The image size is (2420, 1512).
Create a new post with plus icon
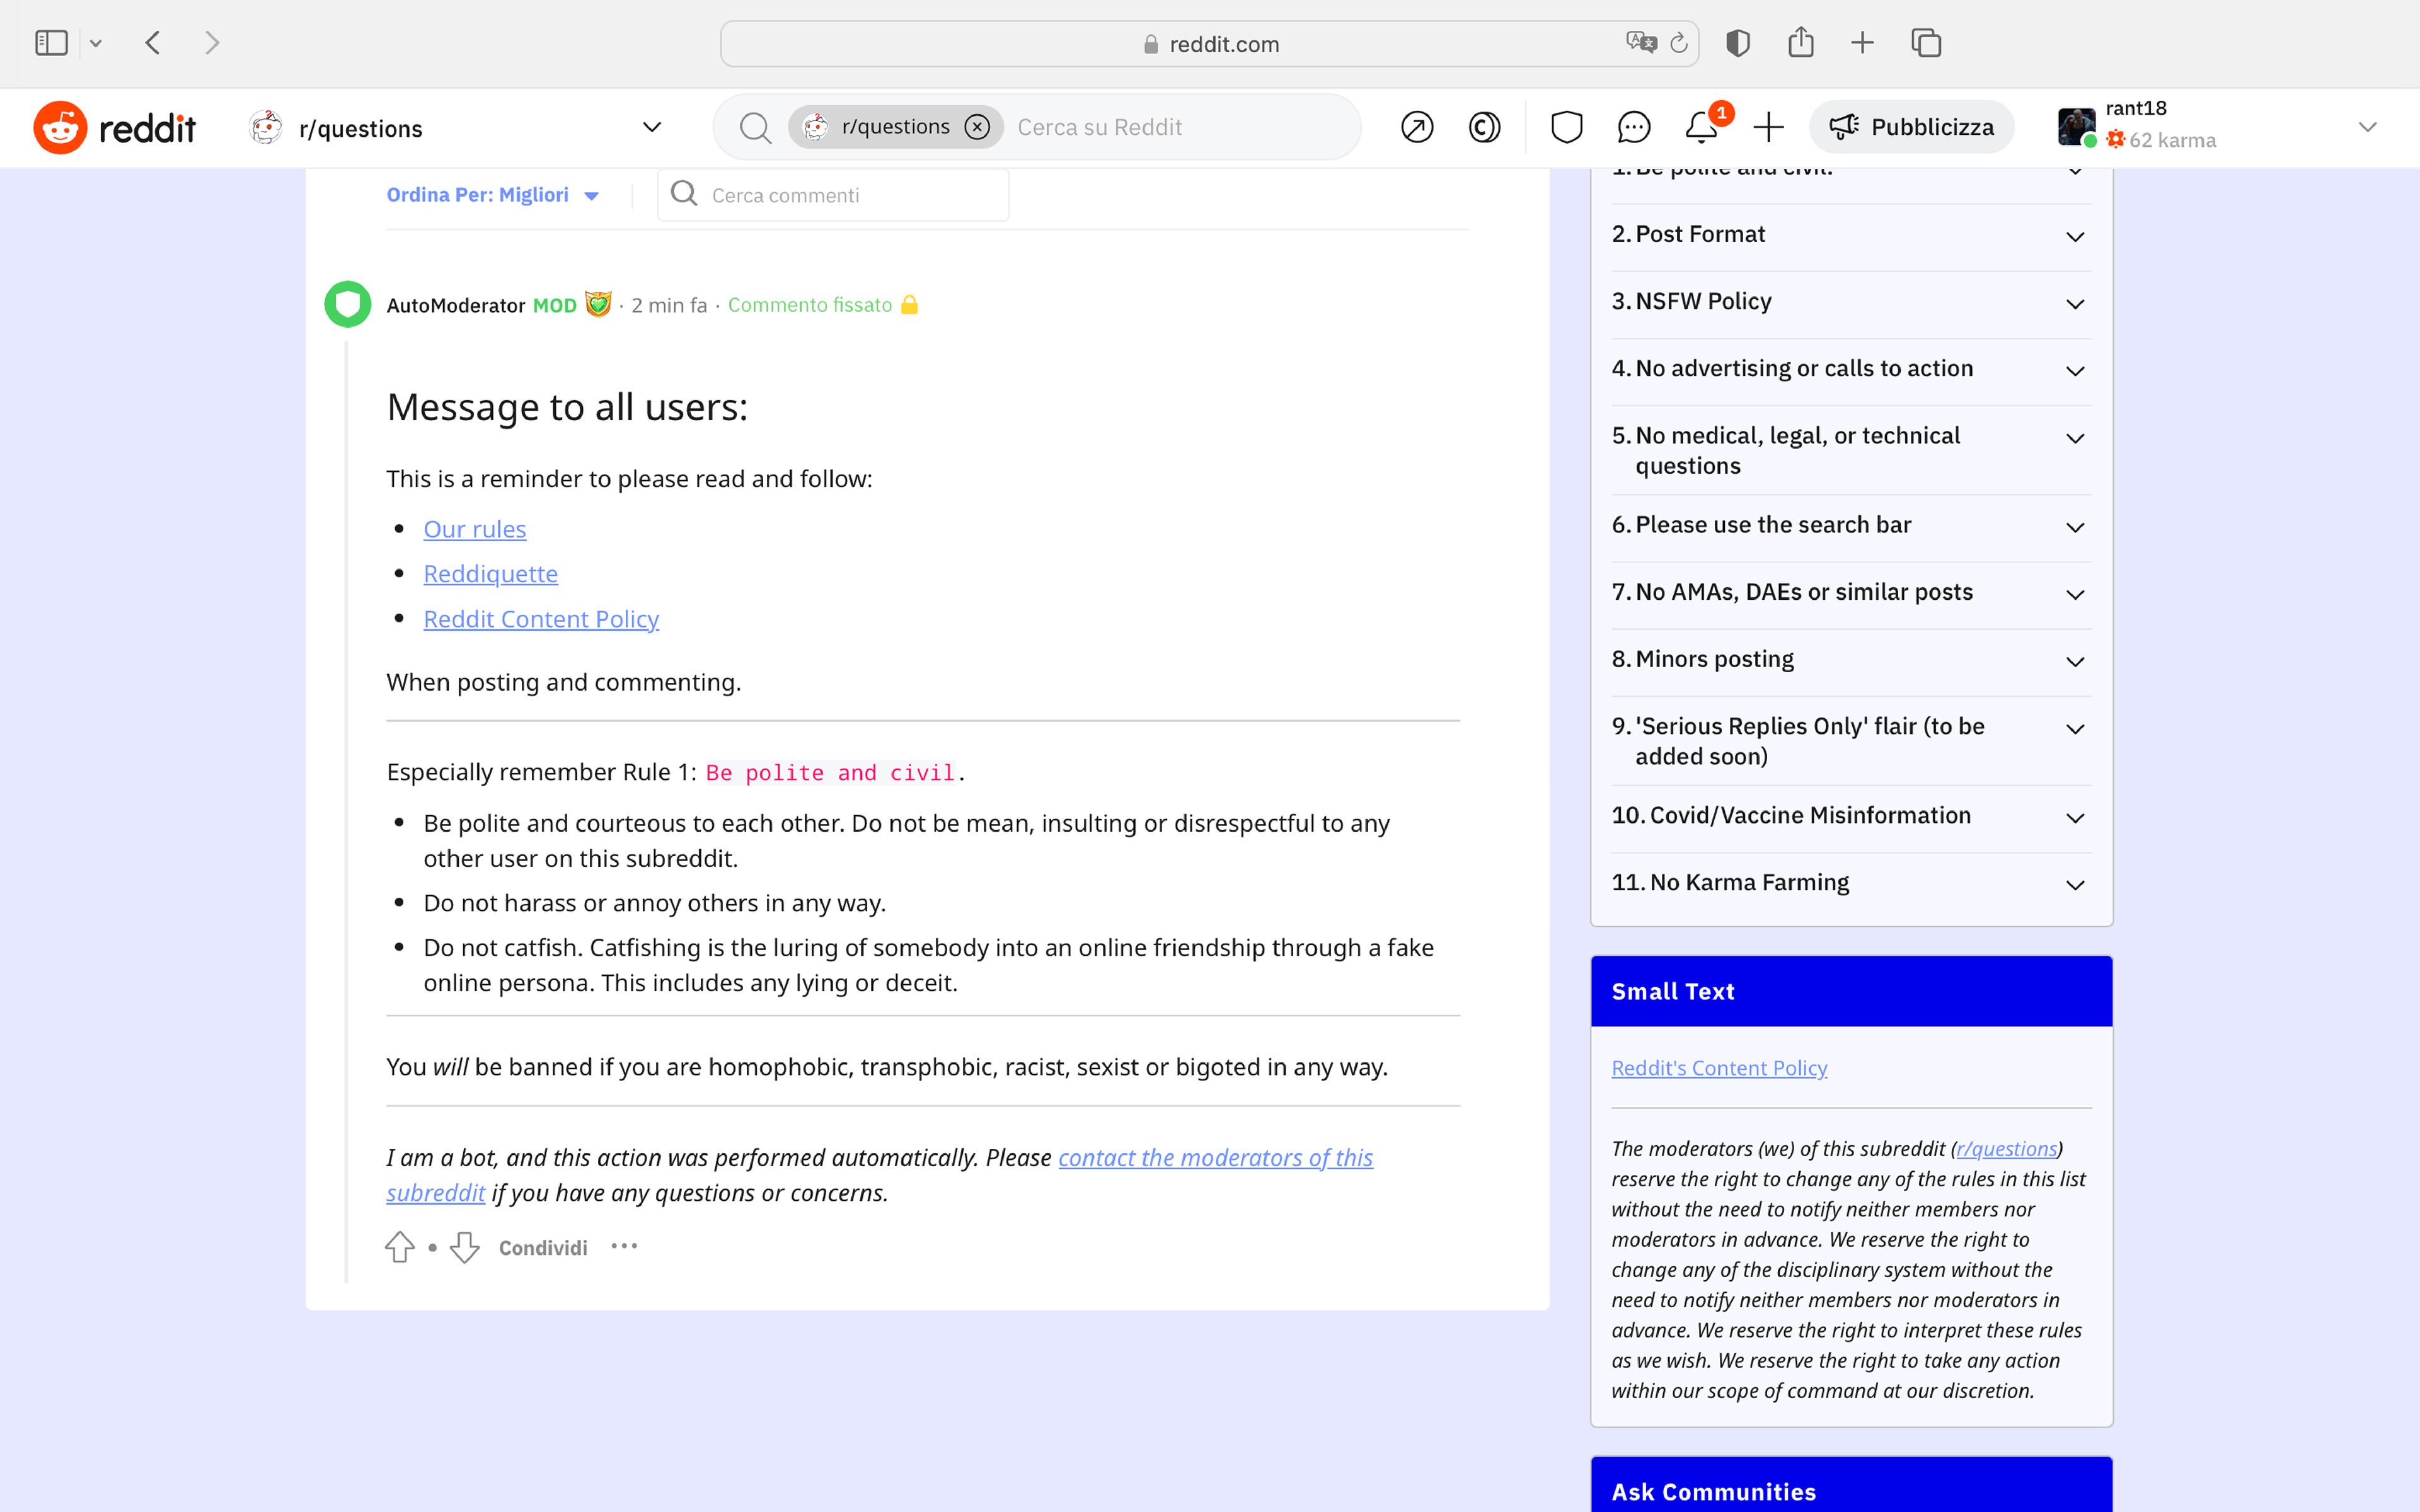tap(1768, 127)
